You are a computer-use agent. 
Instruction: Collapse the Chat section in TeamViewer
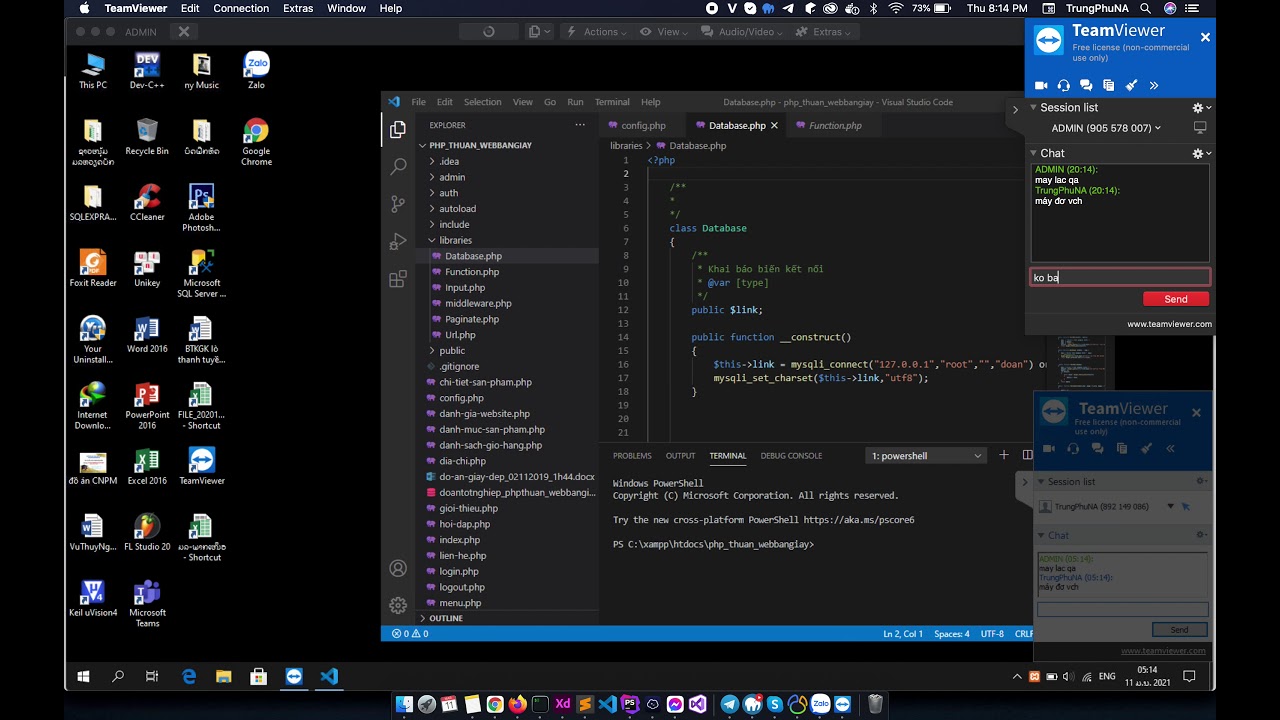[x=1035, y=153]
